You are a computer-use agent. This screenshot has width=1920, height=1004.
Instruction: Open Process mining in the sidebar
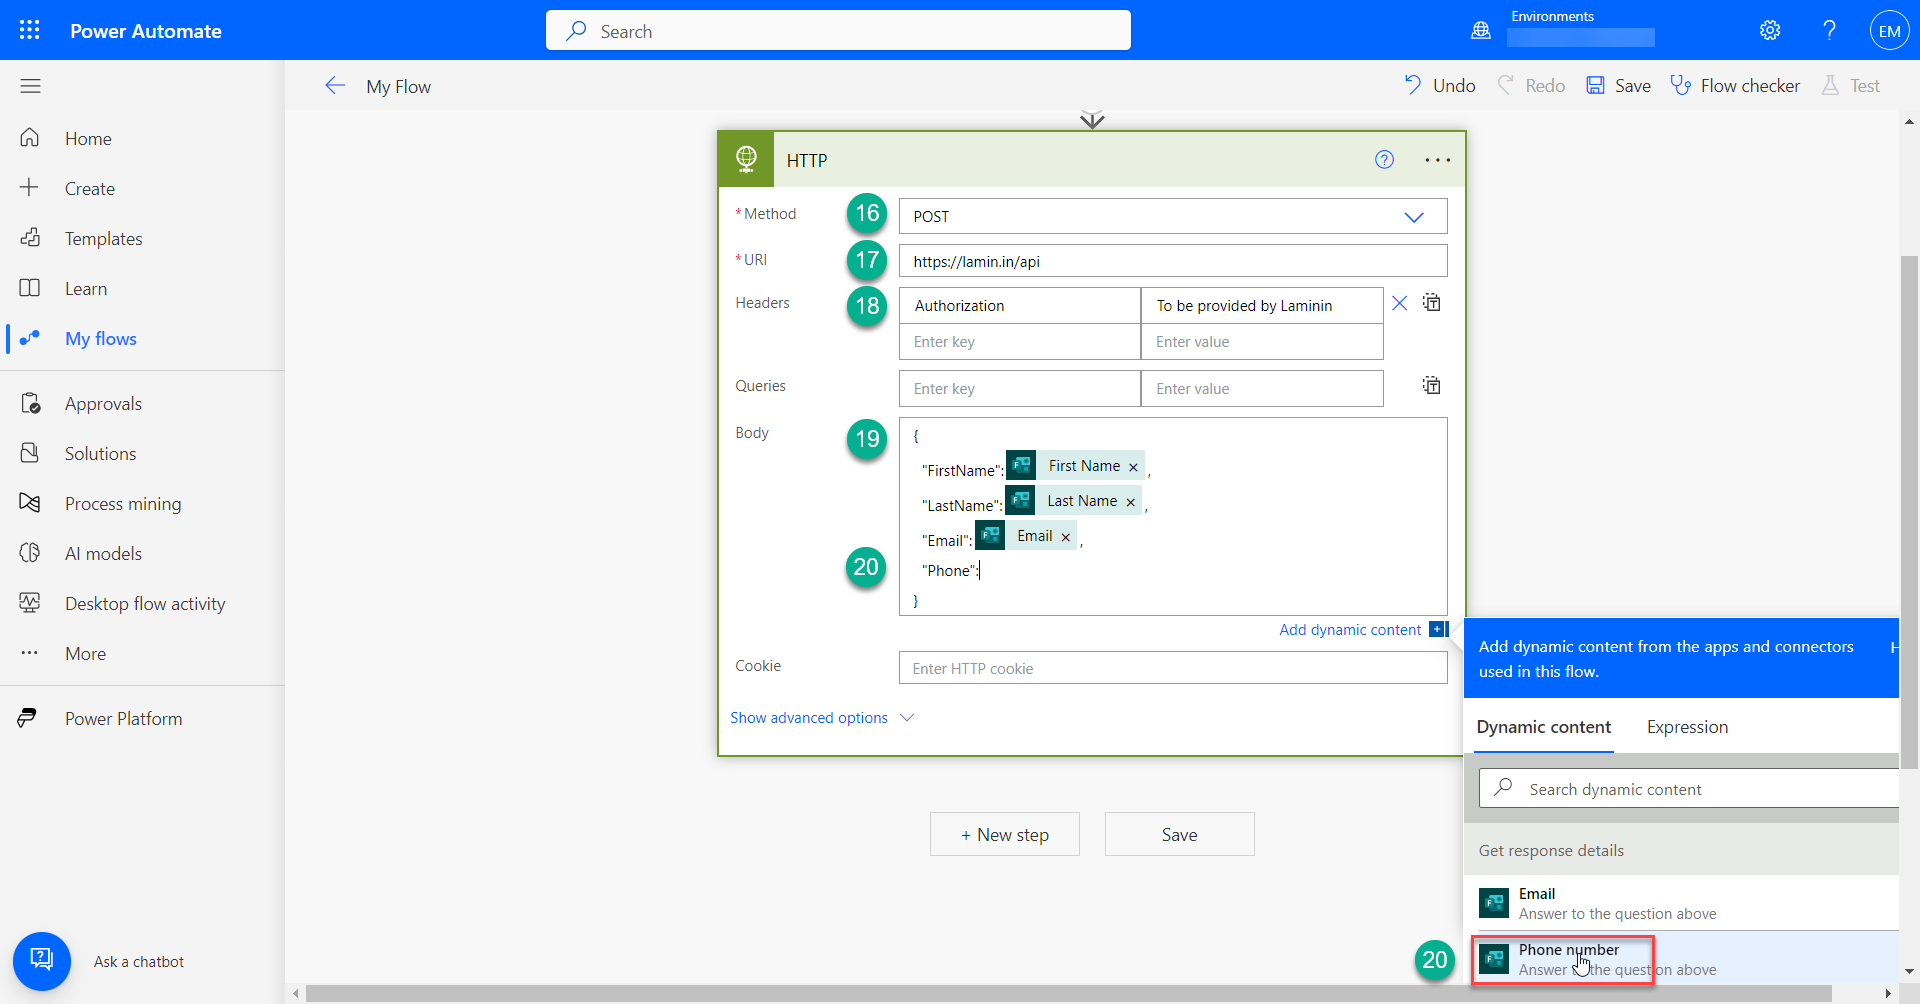tap(142, 503)
